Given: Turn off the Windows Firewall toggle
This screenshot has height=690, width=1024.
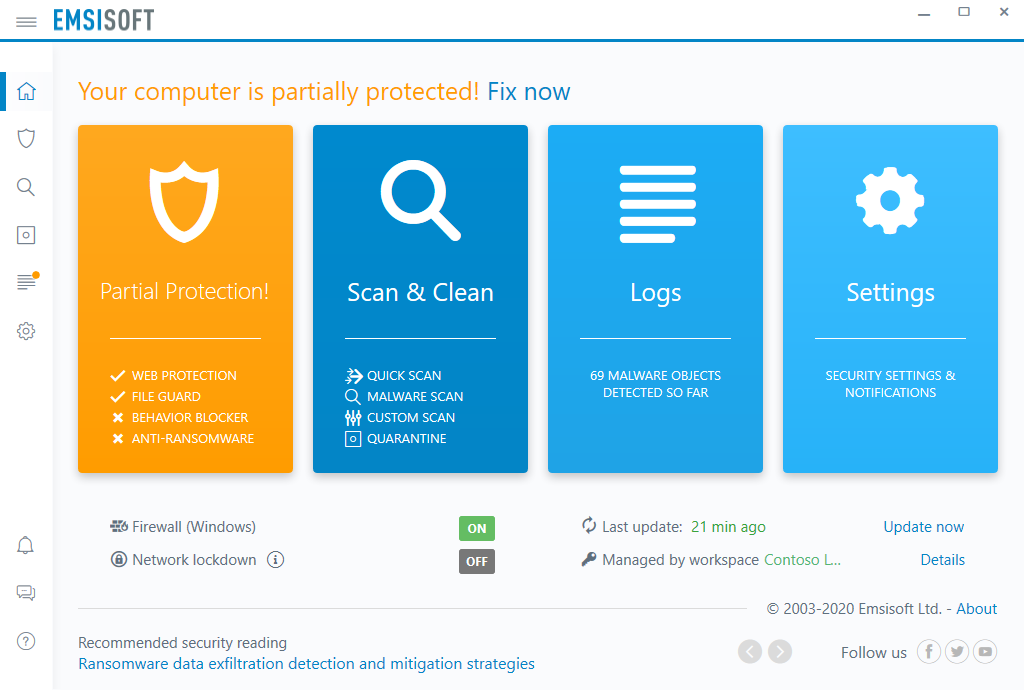Looking at the screenshot, I should pyautogui.click(x=477, y=527).
